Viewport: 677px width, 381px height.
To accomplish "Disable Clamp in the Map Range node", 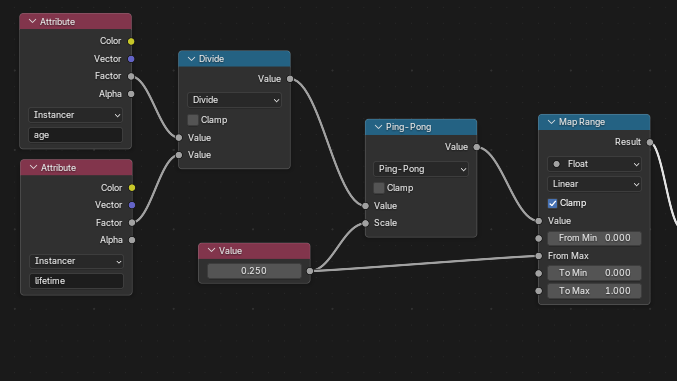I will [553, 203].
